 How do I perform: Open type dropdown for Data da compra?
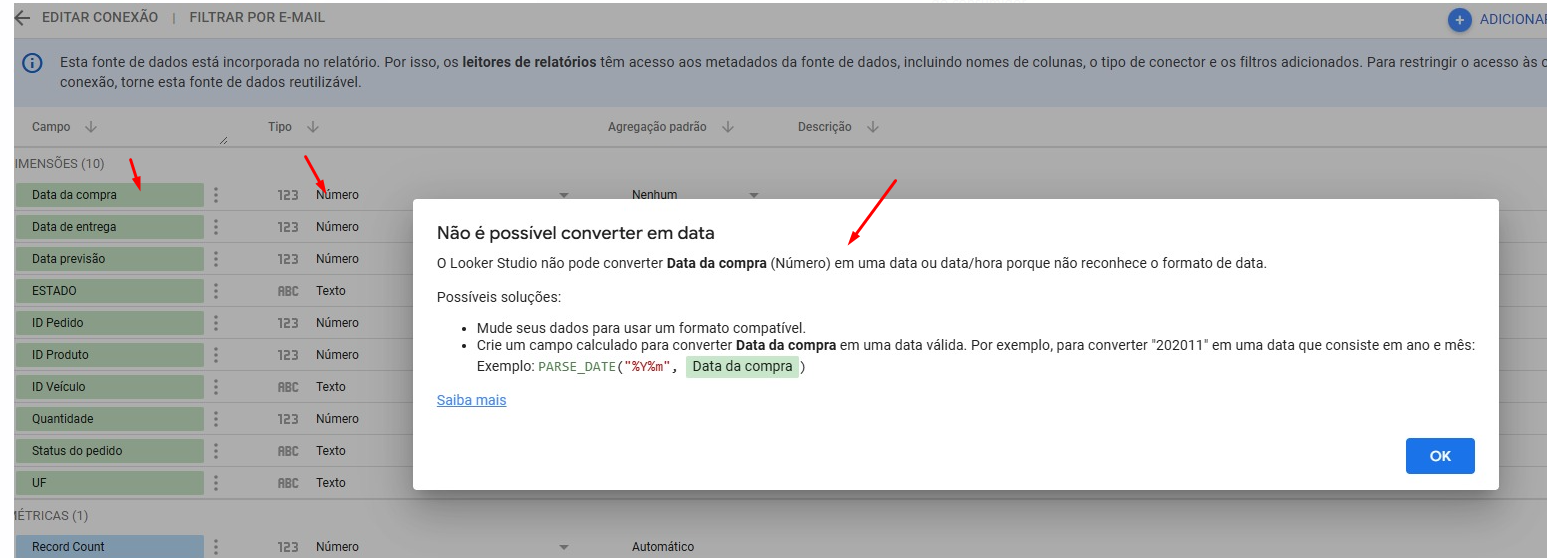(x=563, y=195)
